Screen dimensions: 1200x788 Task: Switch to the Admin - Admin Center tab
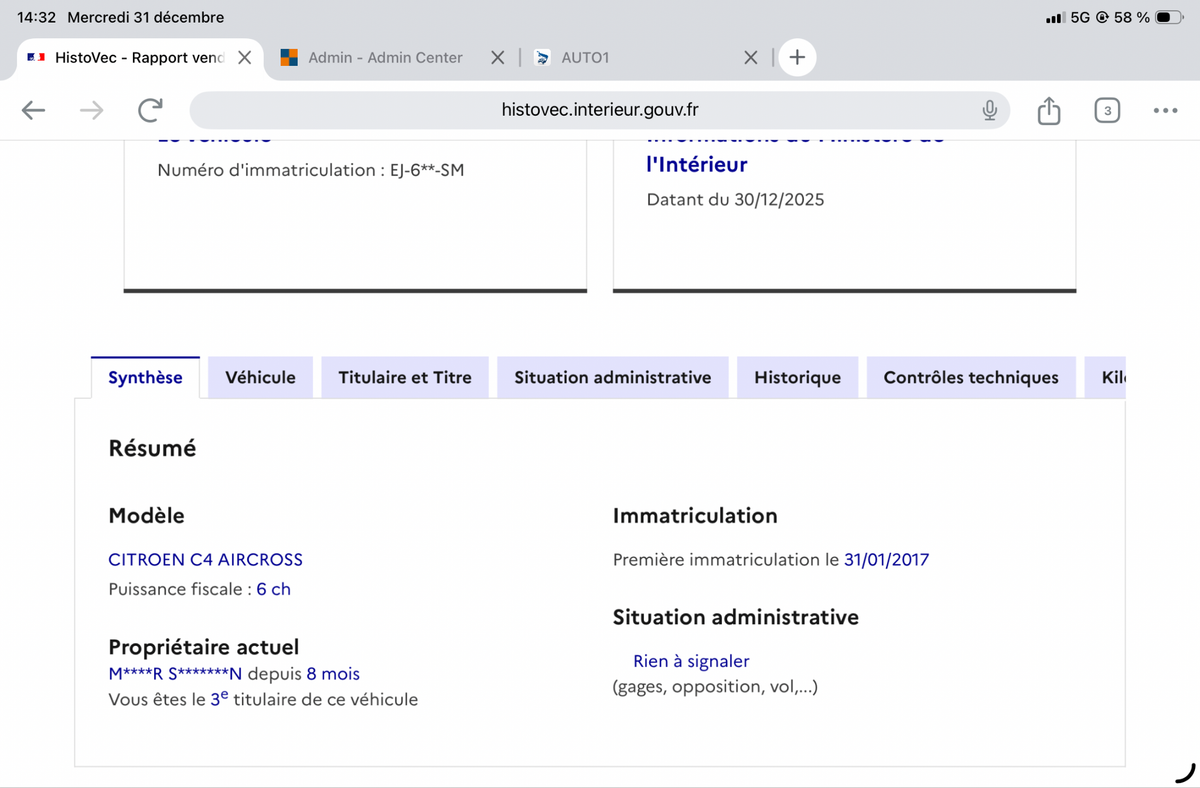click(x=385, y=58)
